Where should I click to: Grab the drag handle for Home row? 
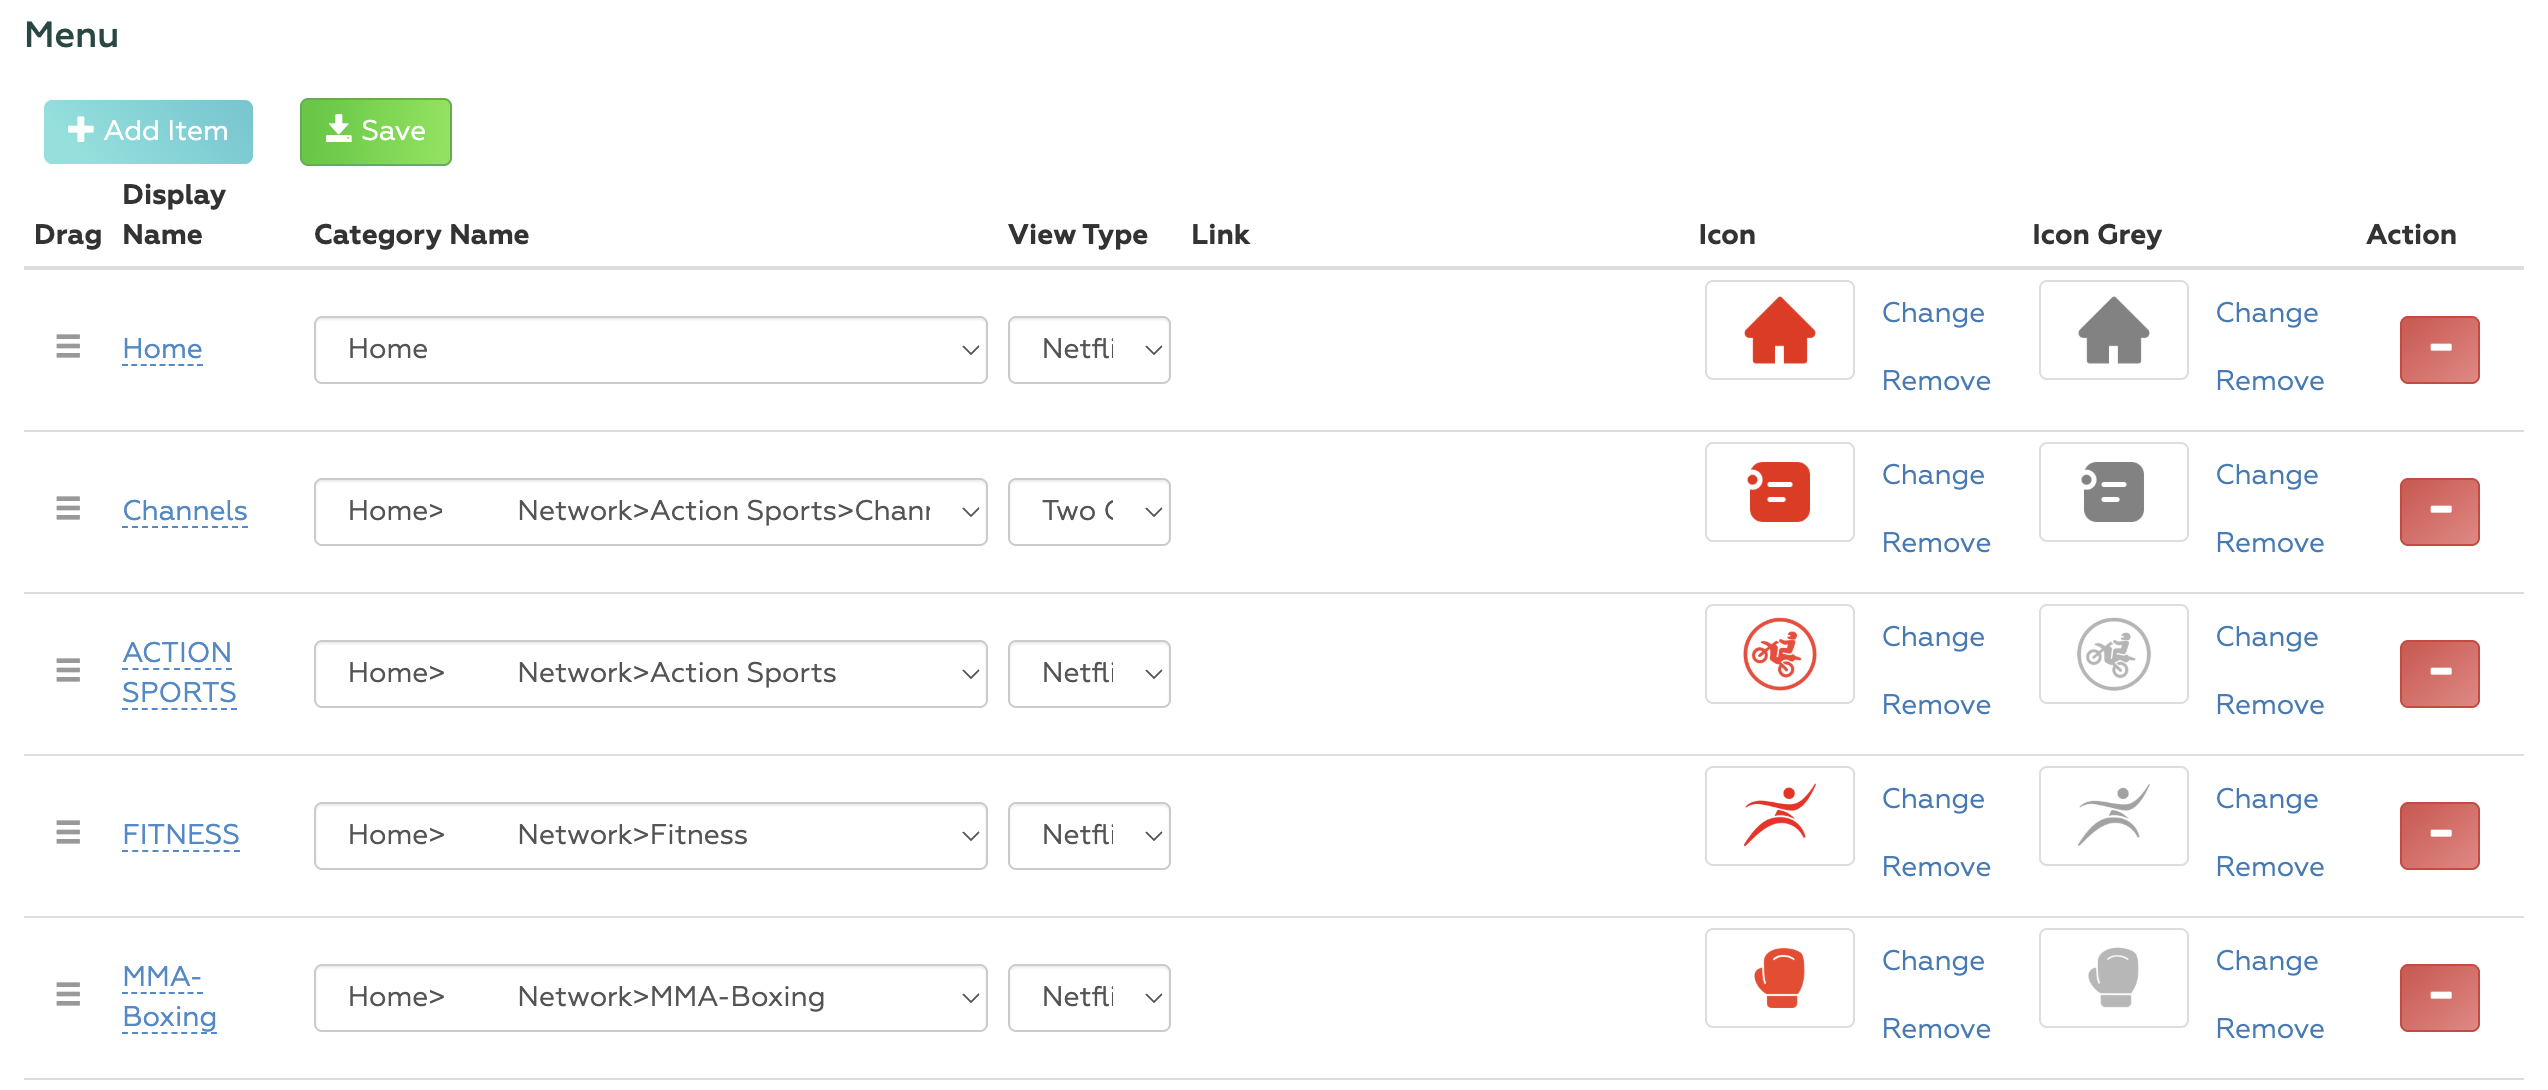(68, 347)
